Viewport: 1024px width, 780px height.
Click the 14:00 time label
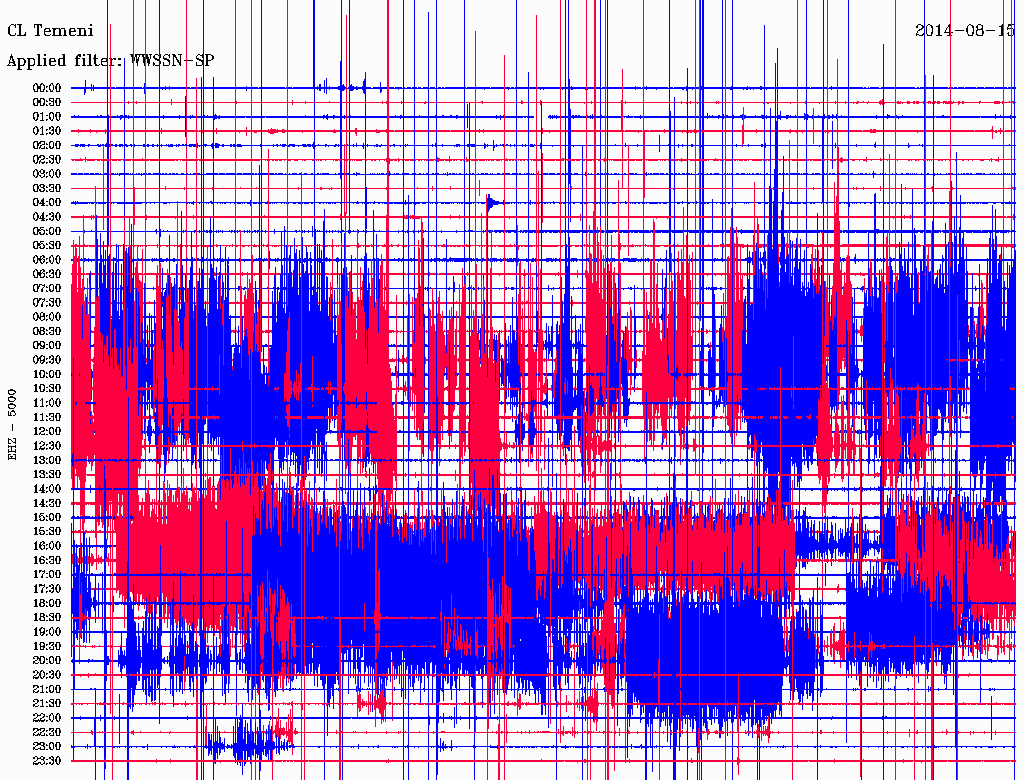point(47,489)
